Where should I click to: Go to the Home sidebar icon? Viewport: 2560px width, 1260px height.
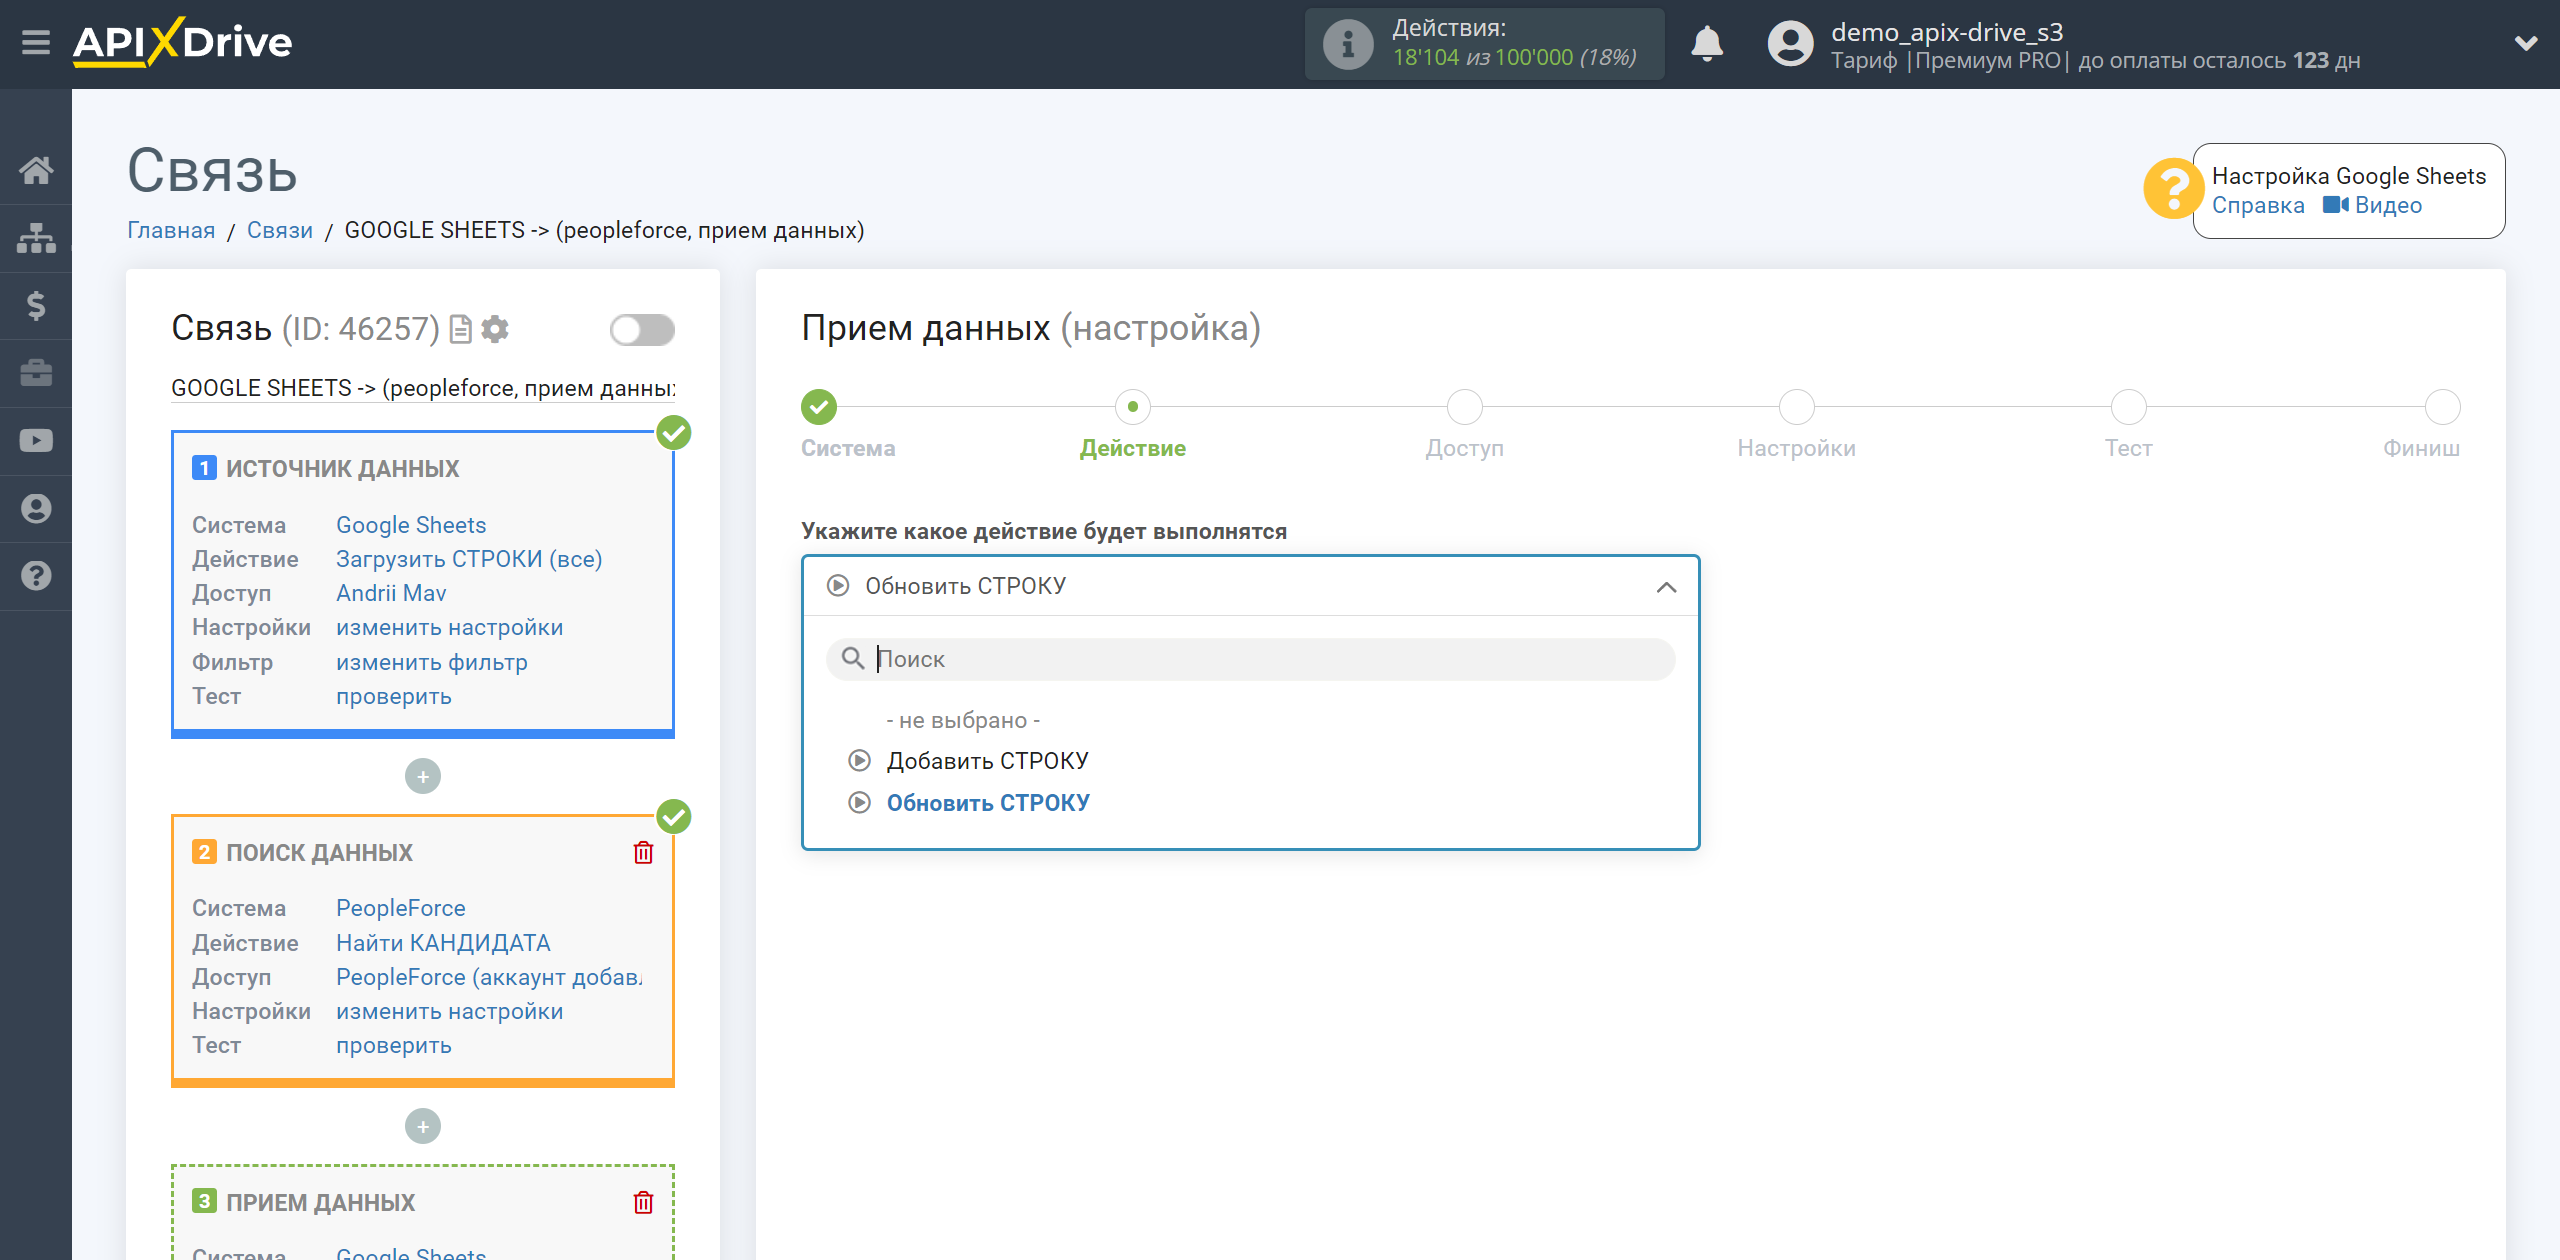(x=36, y=170)
